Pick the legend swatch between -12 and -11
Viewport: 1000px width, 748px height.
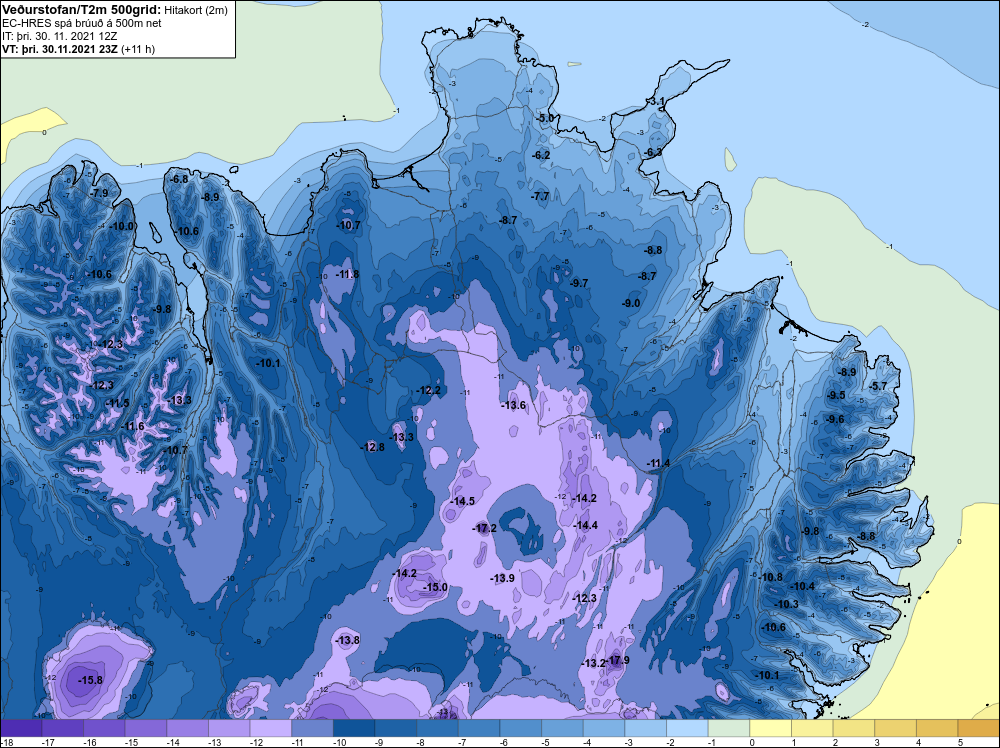(270, 728)
